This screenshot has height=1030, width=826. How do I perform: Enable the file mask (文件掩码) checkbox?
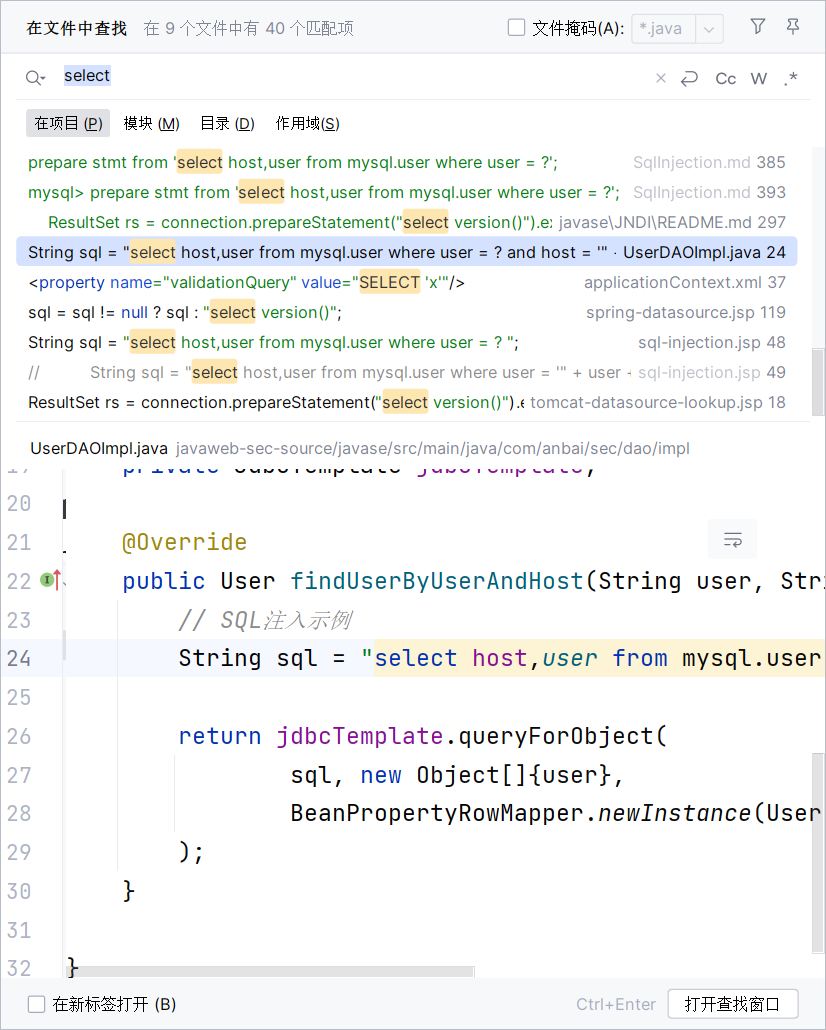click(517, 28)
